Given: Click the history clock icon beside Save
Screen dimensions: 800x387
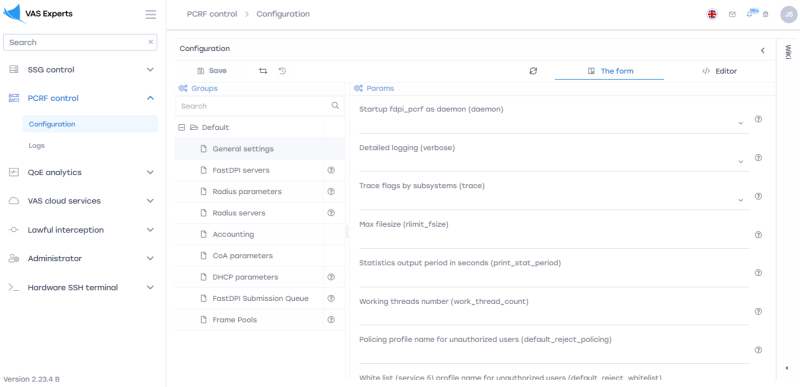Looking at the screenshot, I should (282, 71).
